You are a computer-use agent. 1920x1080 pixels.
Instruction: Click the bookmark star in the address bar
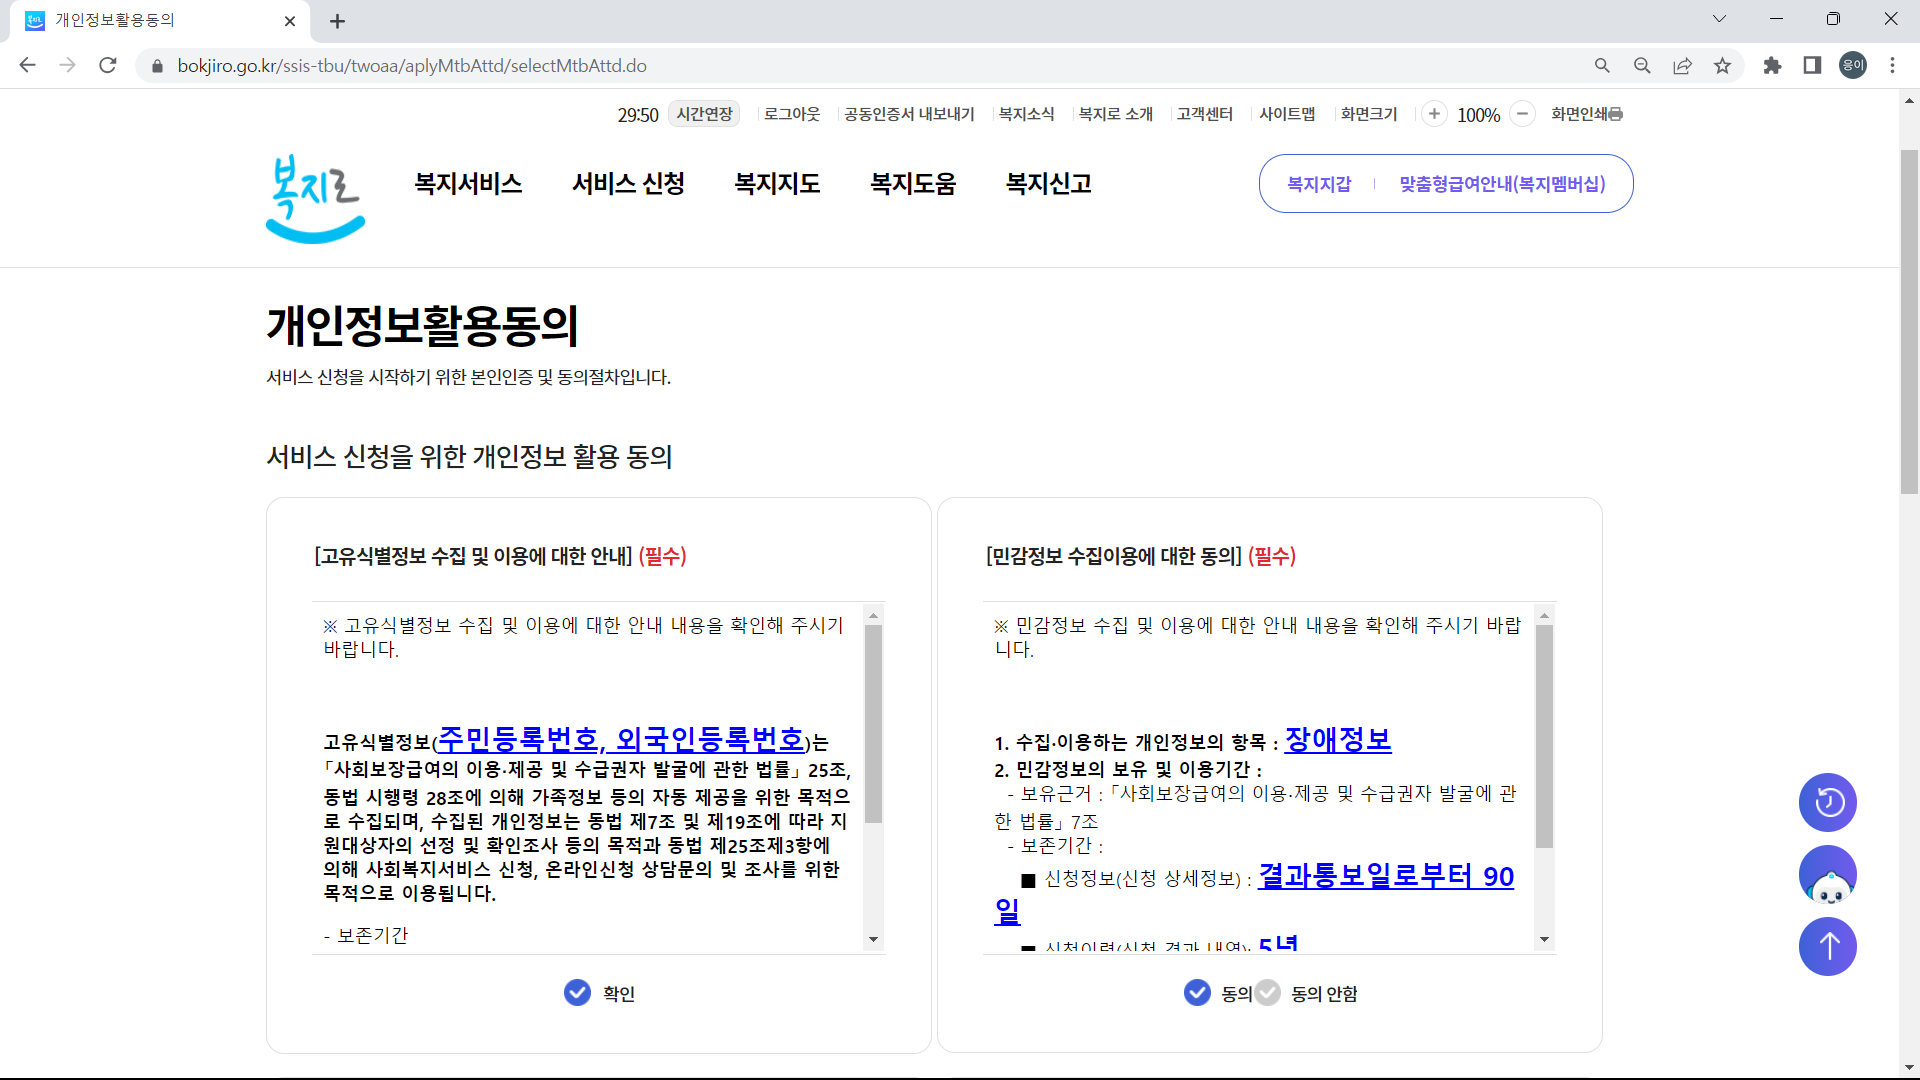pyautogui.click(x=1722, y=65)
